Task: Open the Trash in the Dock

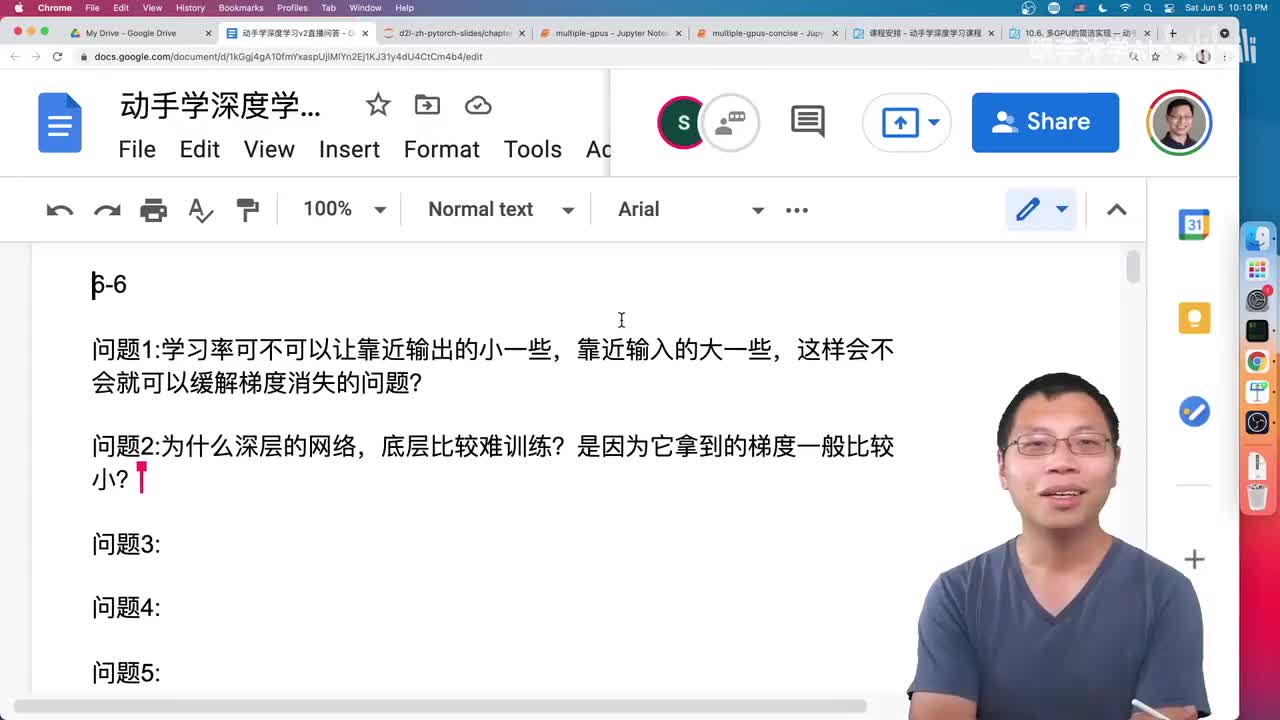Action: tap(1258, 496)
